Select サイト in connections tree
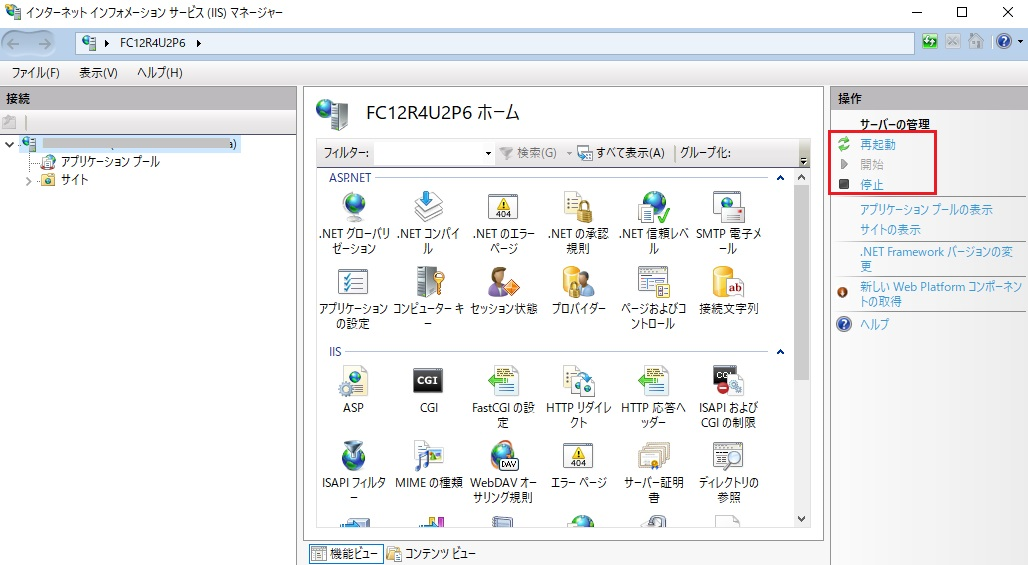Screen dimensions: 1028x565 coord(74,180)
